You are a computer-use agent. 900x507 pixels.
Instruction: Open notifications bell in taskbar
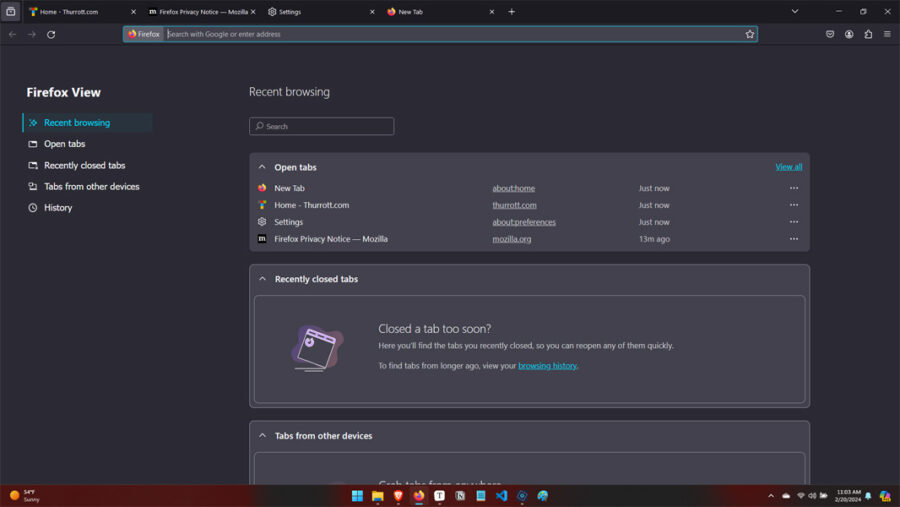(x=868, y=496)
